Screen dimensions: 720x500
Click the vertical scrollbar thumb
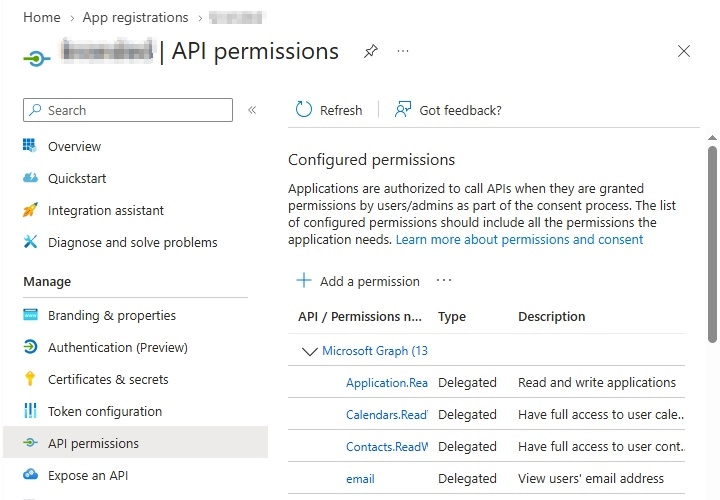[712, 244]
